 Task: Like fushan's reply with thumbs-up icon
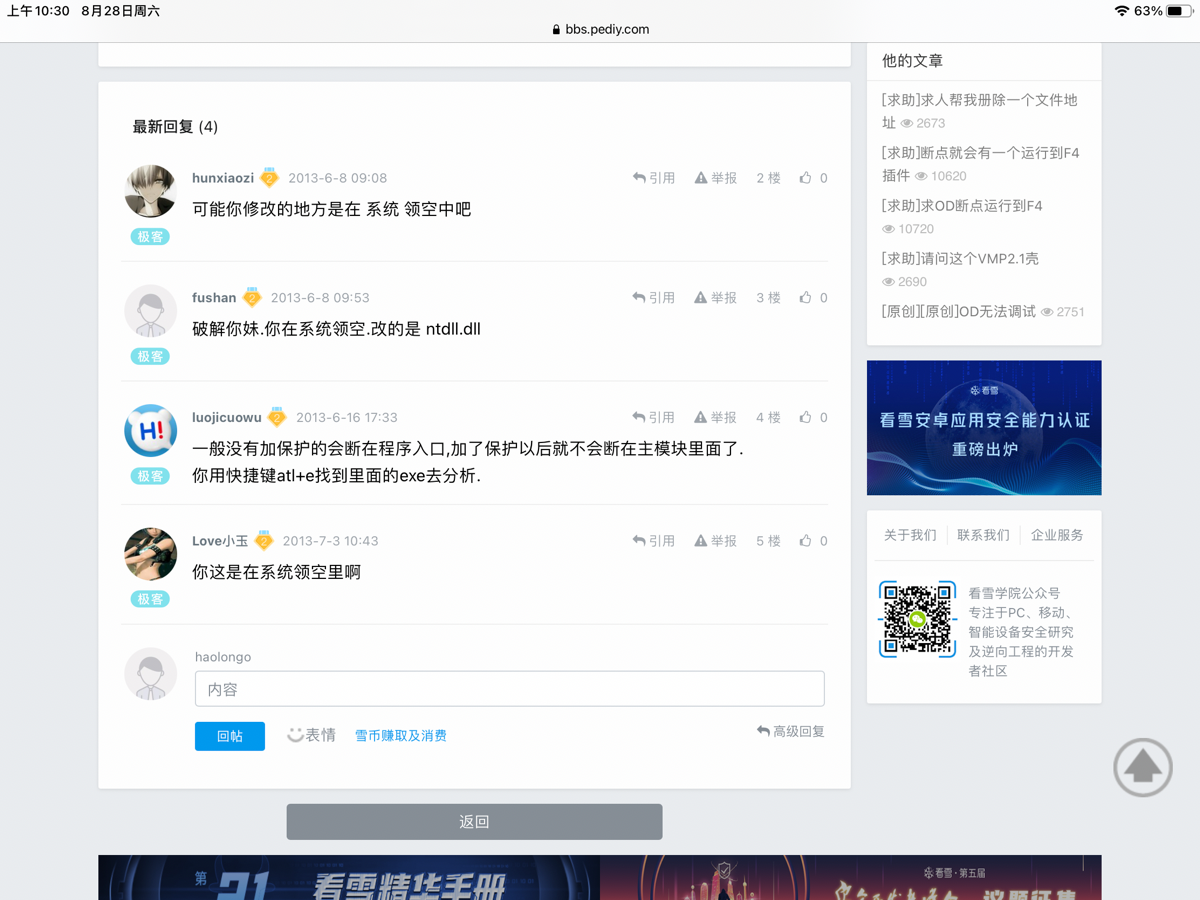806,298
